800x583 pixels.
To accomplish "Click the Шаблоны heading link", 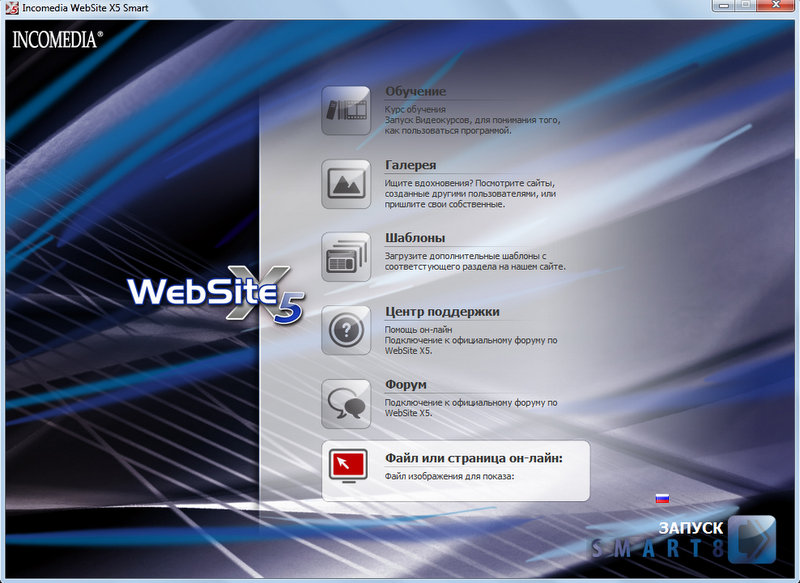I will tap(415, 238).
